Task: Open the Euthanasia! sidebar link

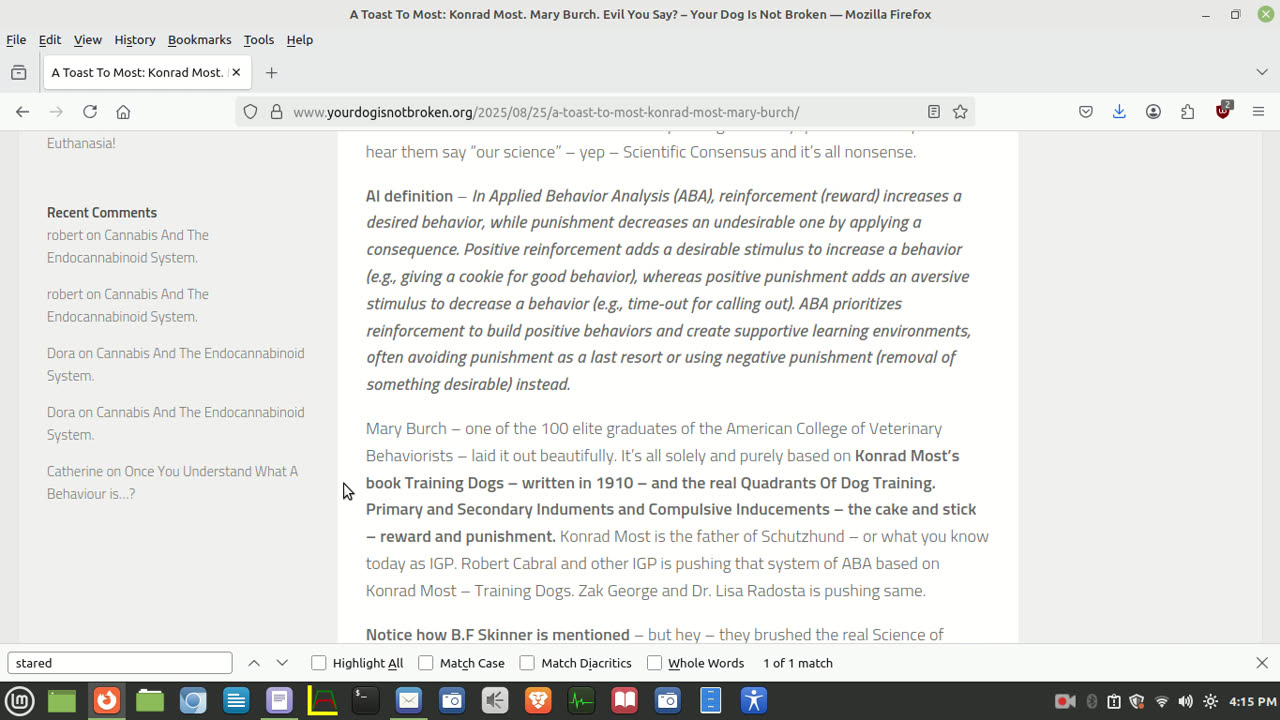Action: pos(81,143)
